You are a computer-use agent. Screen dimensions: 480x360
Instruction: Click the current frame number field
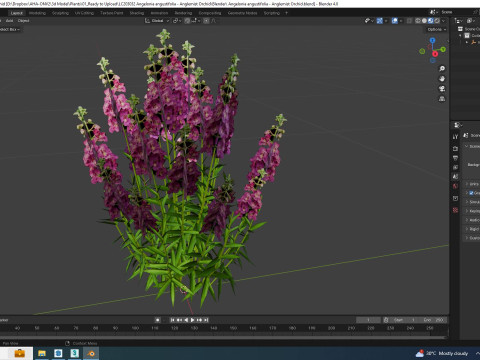pos(368,320)
